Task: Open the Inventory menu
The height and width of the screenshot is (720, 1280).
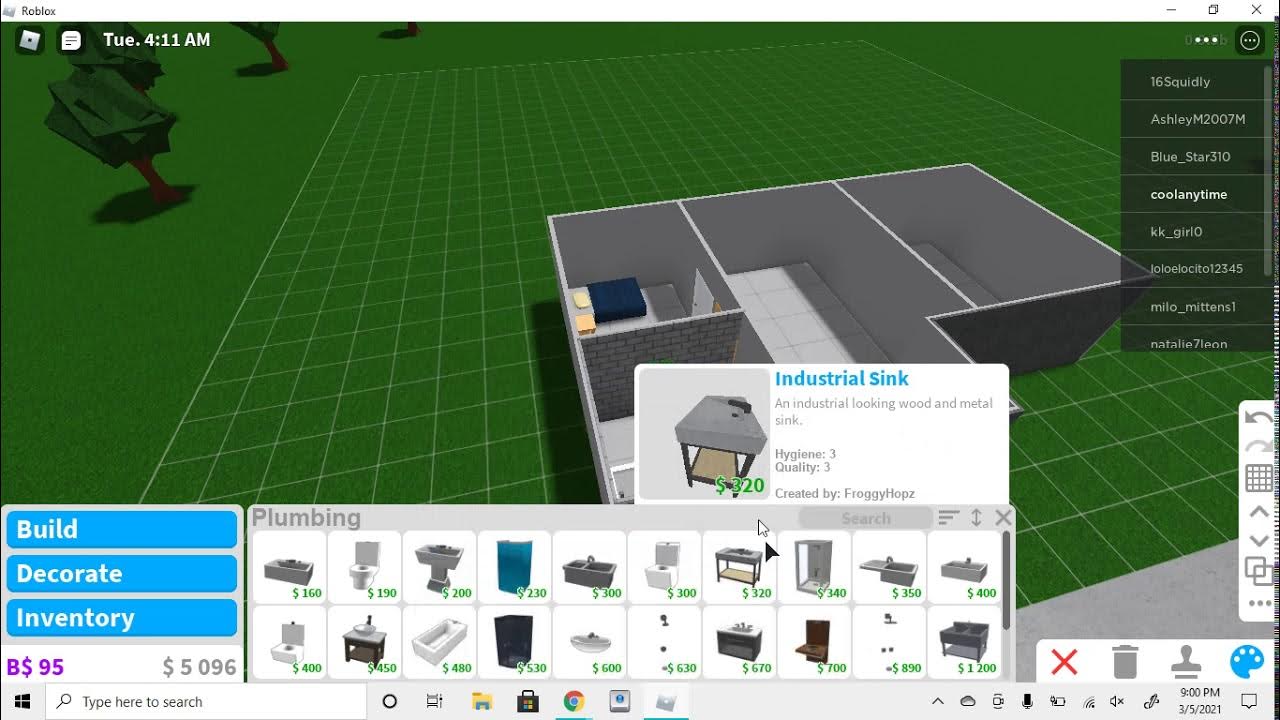Action: click(x=122, y=618)
